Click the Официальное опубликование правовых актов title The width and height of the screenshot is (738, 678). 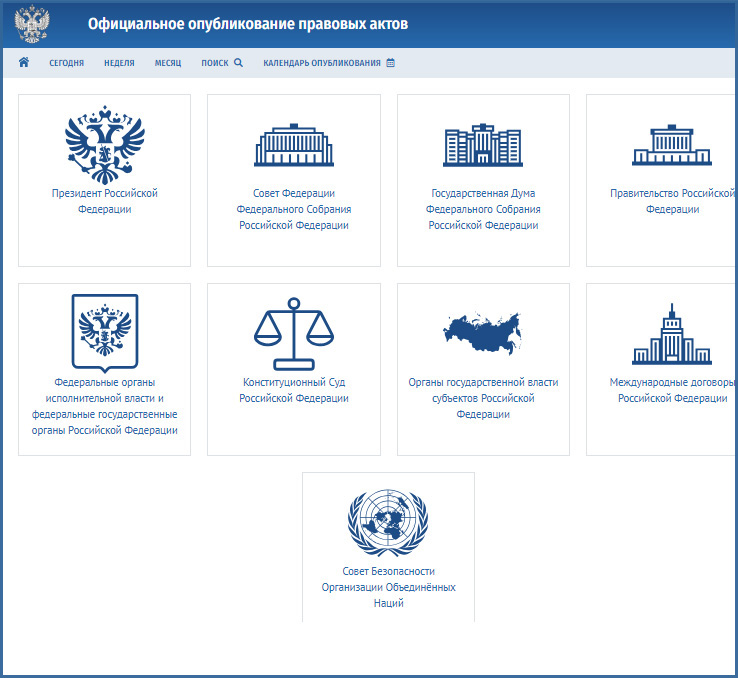(248, 24)
